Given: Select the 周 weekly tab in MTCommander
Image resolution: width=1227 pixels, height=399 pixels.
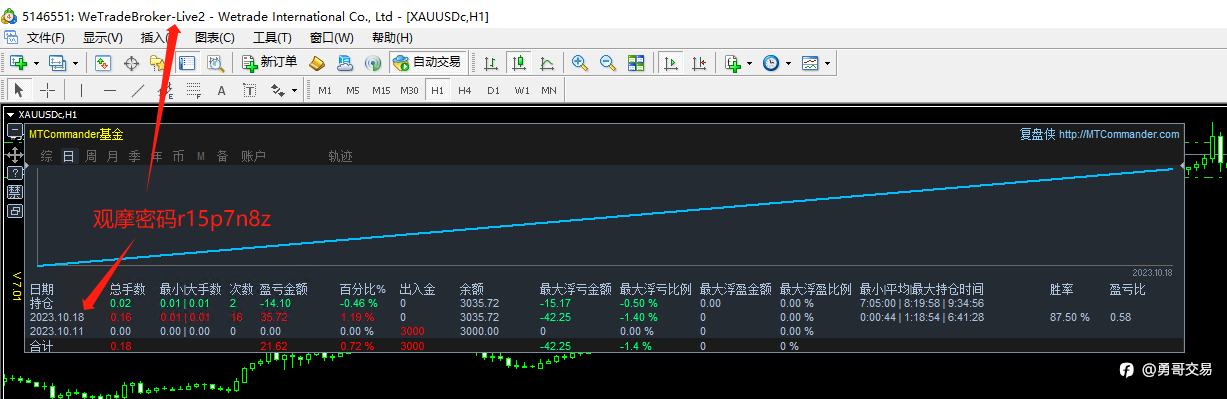Looking at the screenshot, I should click(x=91, y=156).
